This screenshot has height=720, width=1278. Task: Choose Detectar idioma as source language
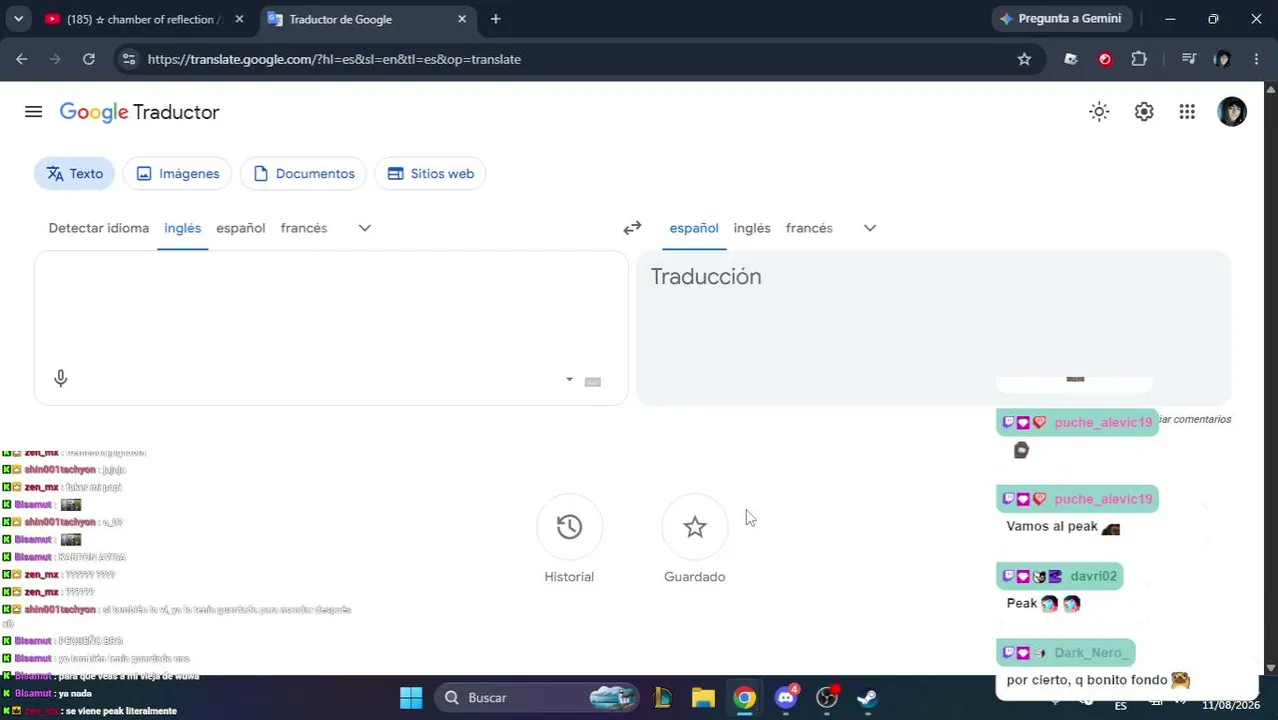[99, 228]
